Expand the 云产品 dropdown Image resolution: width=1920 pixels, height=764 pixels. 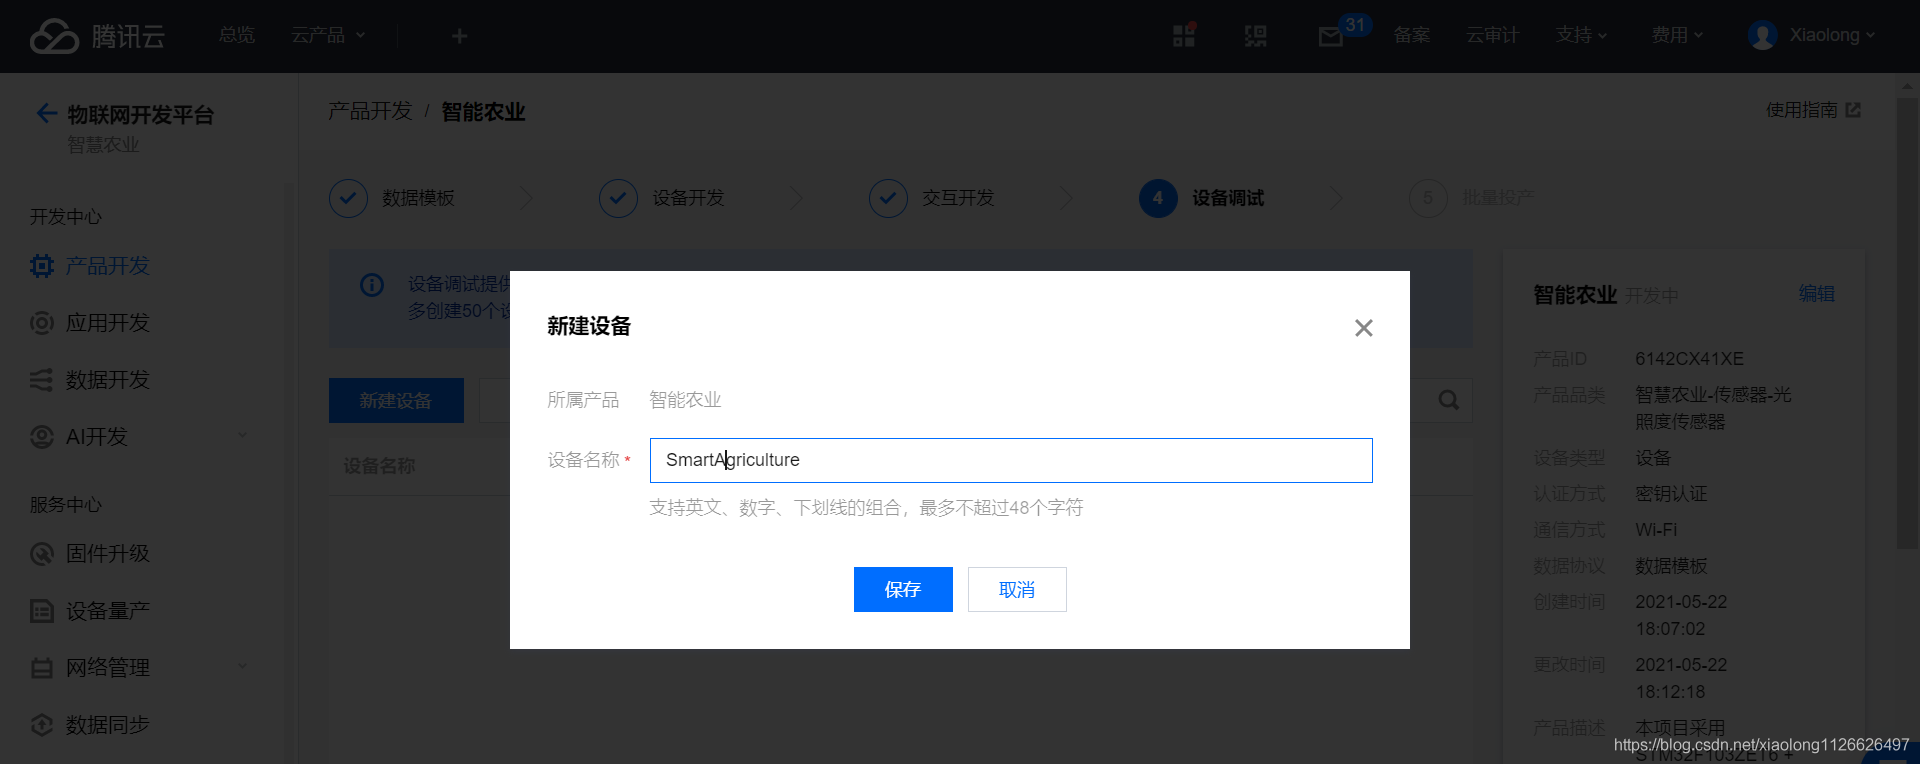point(328,35)
